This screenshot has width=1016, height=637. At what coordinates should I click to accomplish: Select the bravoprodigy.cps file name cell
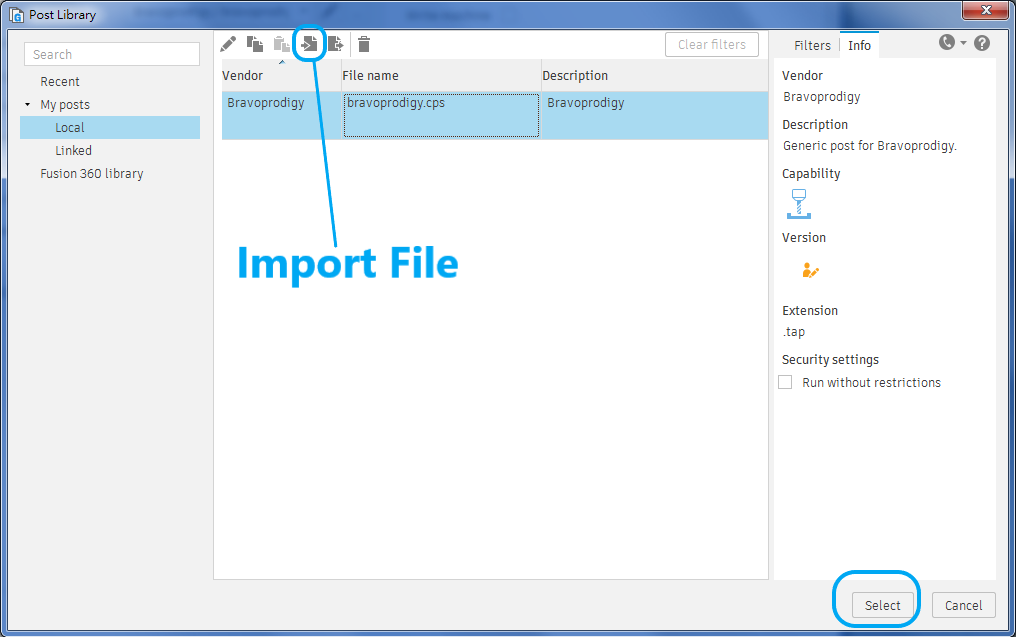point(441,115)
